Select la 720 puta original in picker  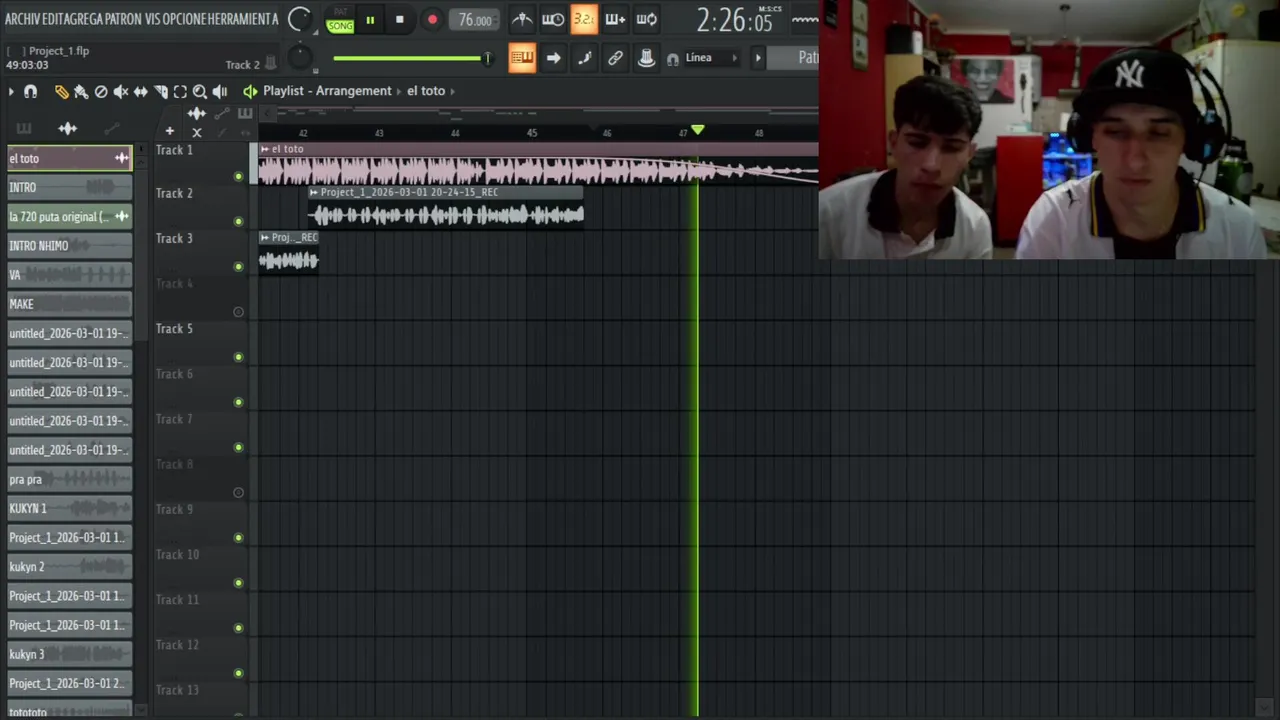point(70,216)
